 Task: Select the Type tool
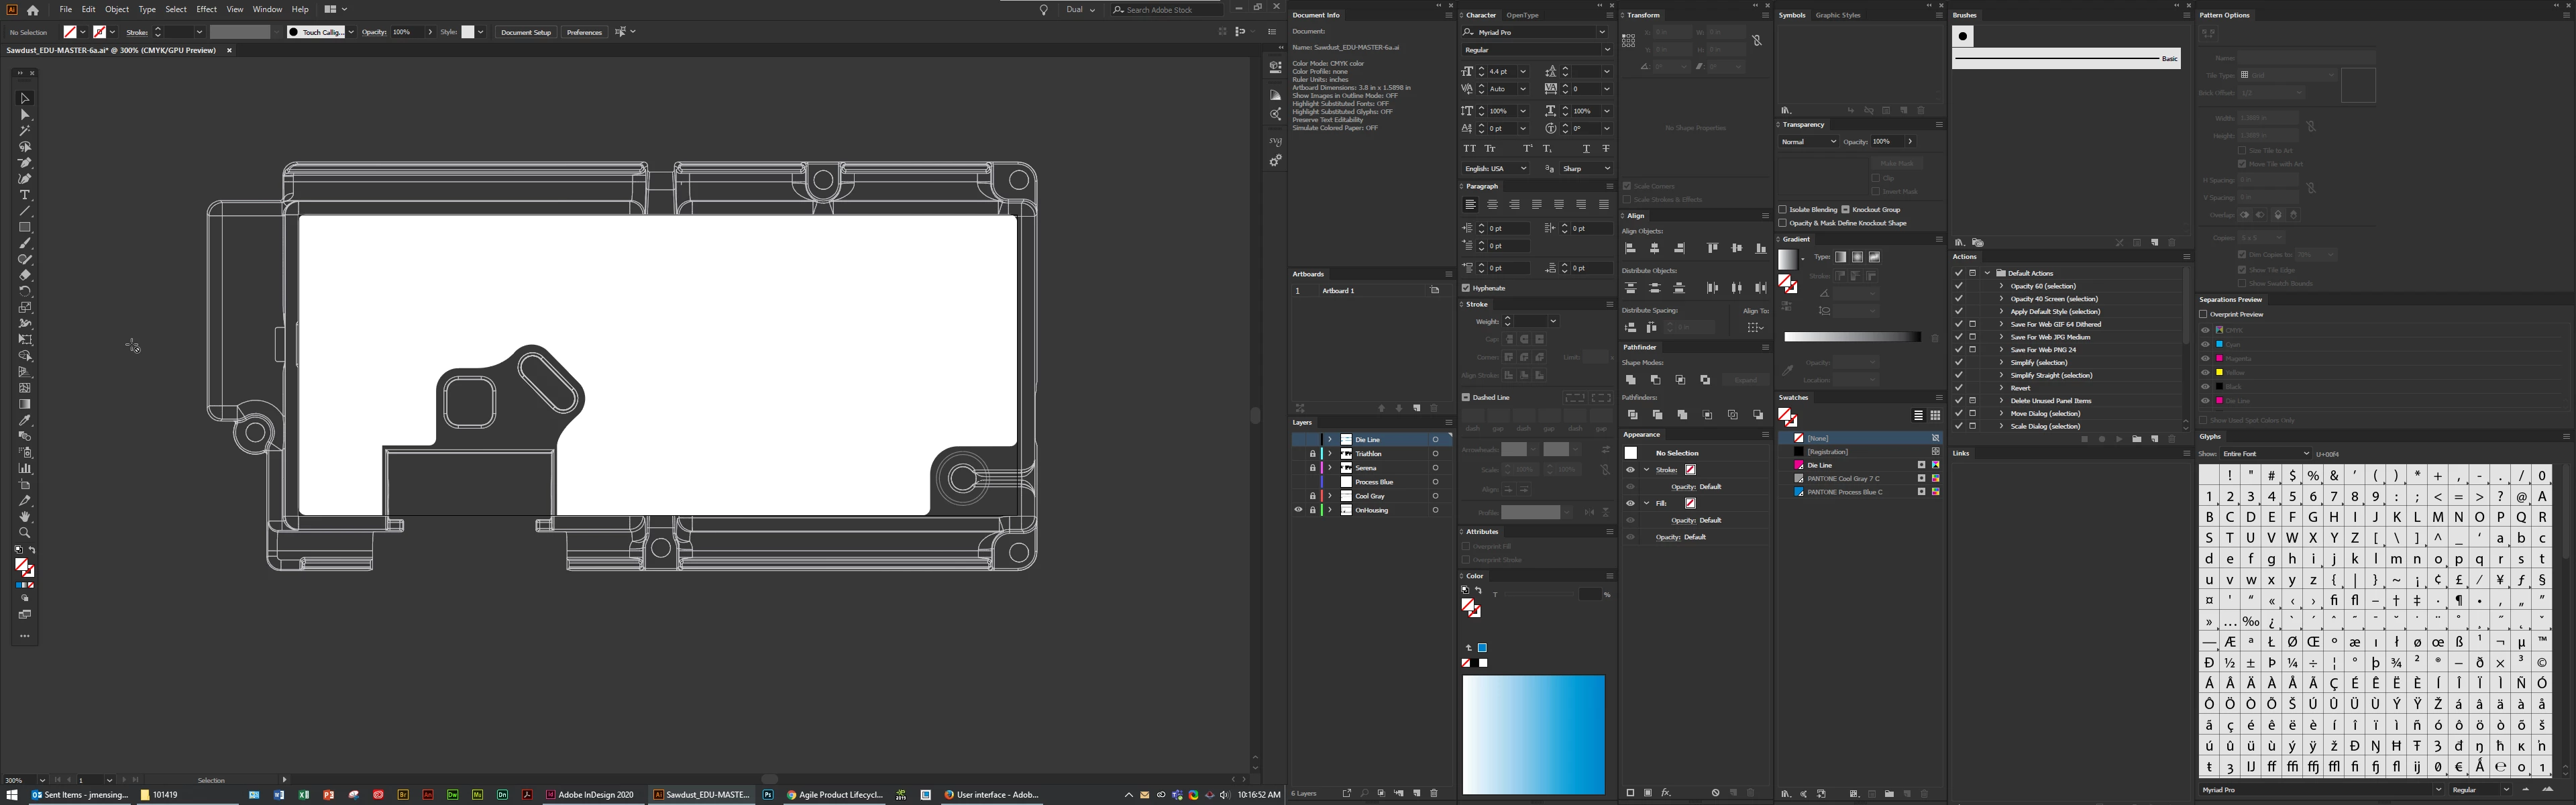(x=25, y=195)
